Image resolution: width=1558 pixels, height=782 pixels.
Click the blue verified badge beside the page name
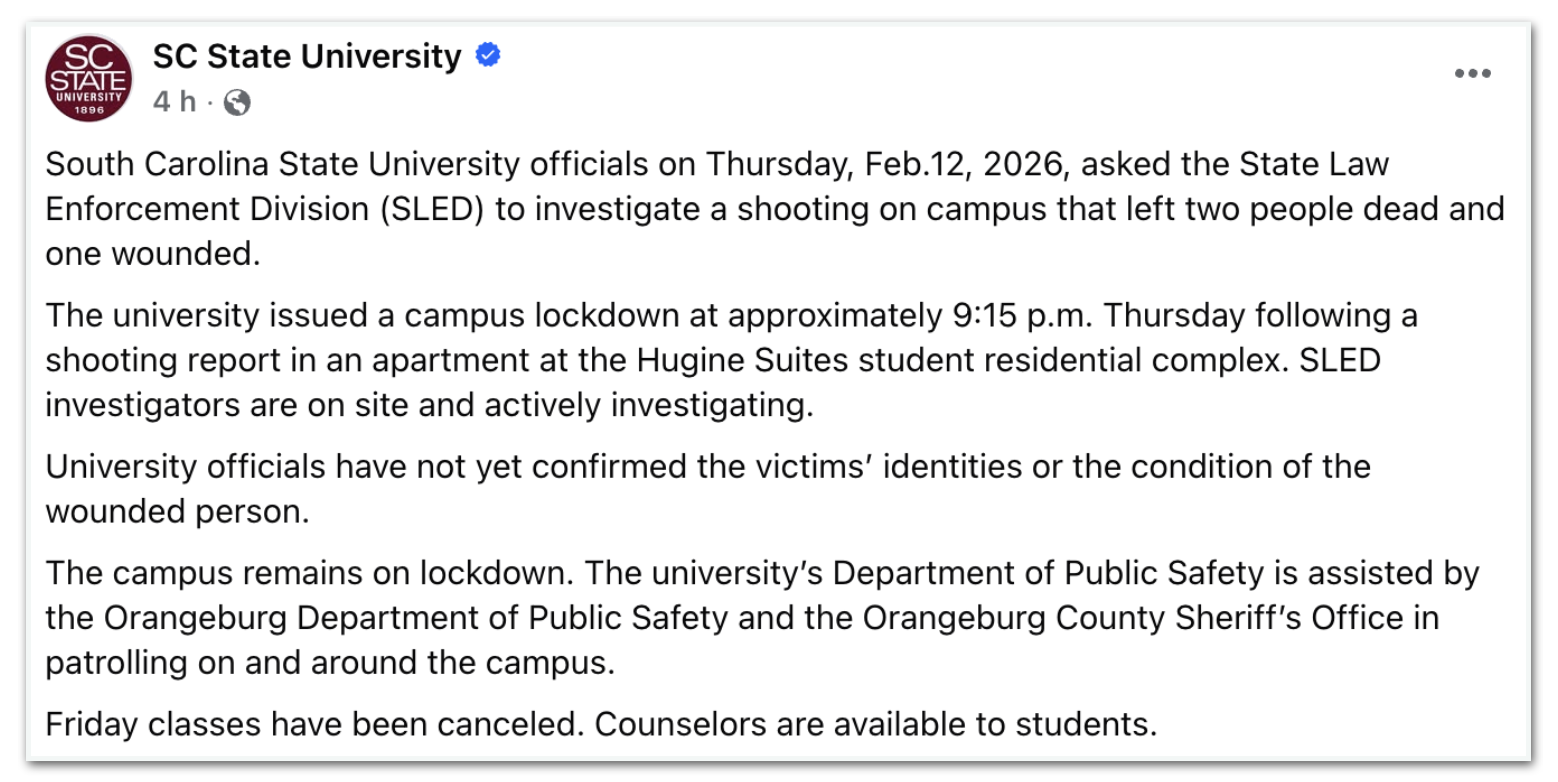click(x=487, y=56)
